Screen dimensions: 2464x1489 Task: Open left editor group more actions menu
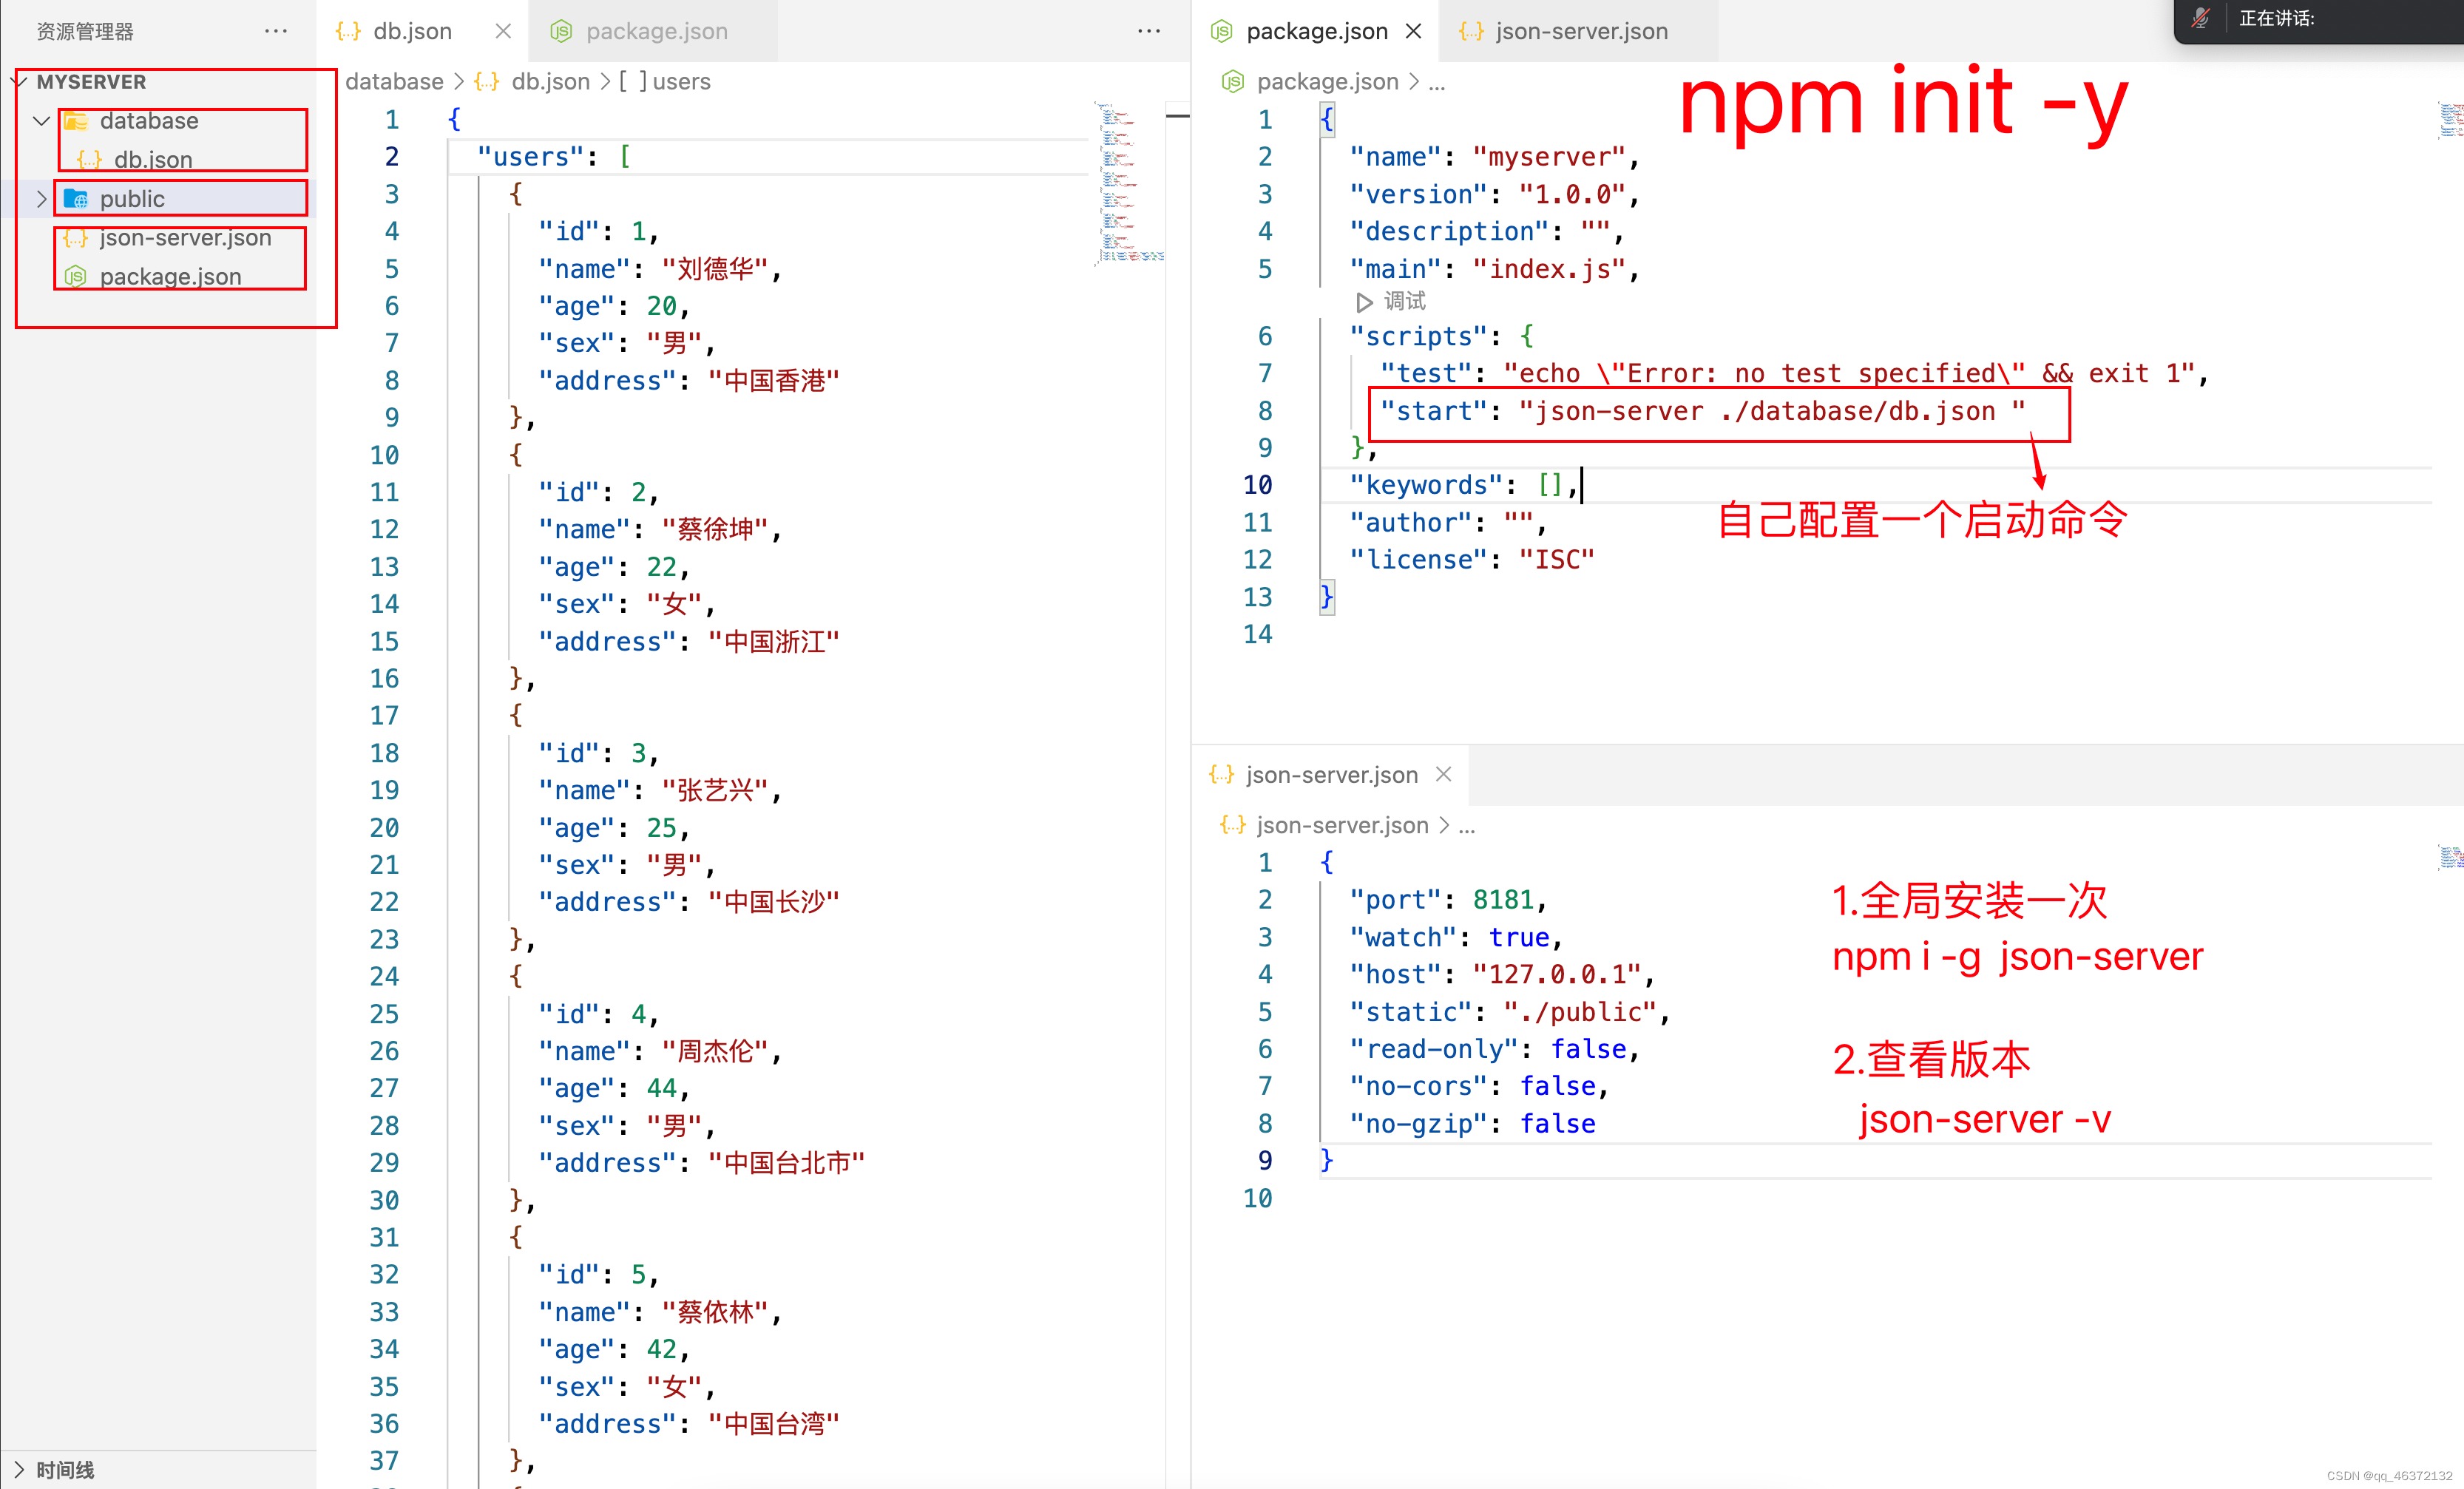coord(1149,31)
